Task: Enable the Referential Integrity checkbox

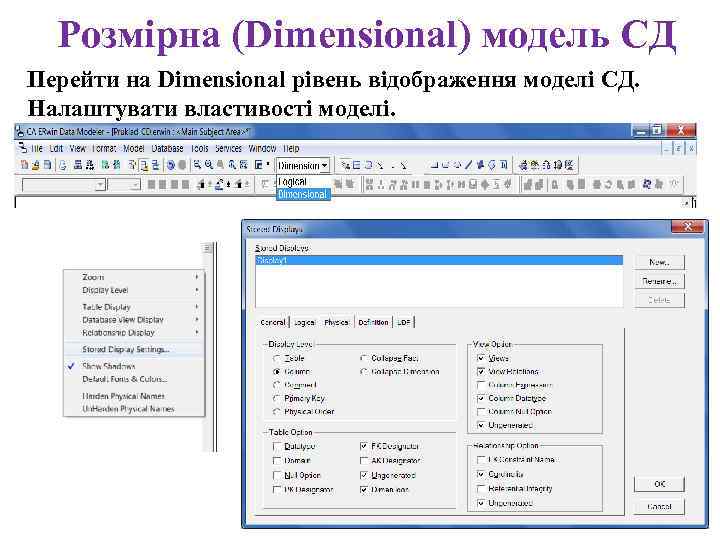Action: 481,489
